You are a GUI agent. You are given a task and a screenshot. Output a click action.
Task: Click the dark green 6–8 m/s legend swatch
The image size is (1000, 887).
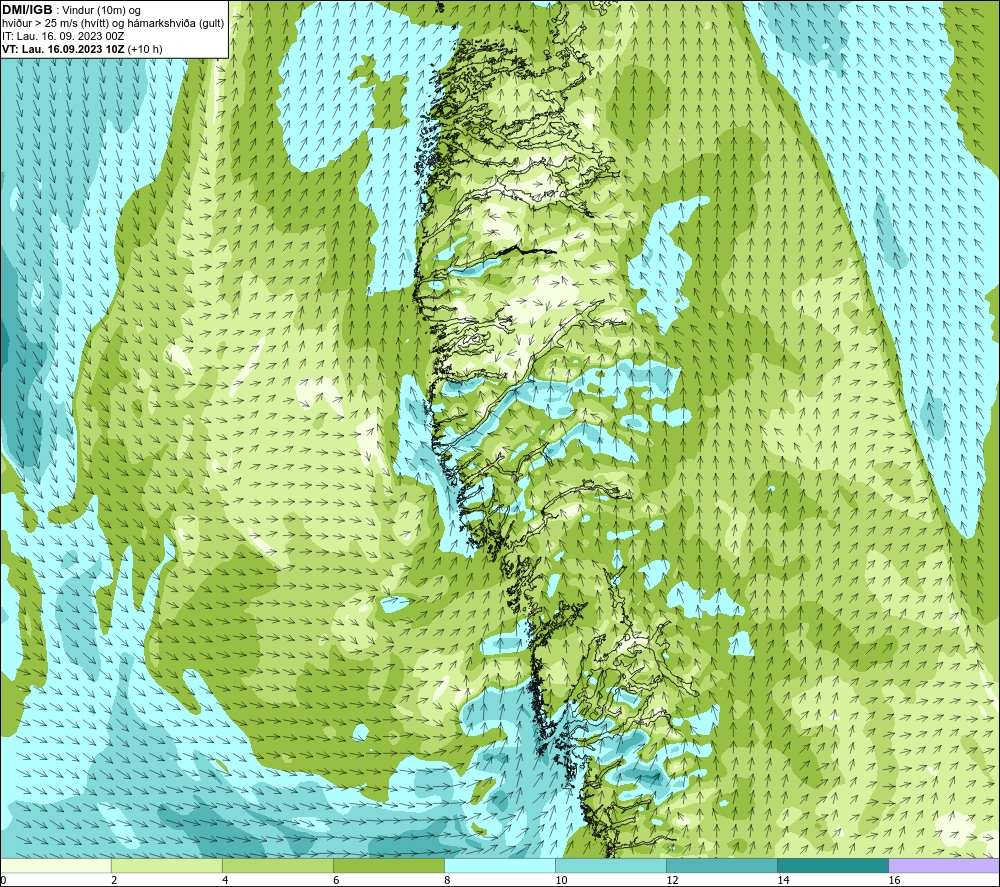pyautogui.click(x=388, y=865)
